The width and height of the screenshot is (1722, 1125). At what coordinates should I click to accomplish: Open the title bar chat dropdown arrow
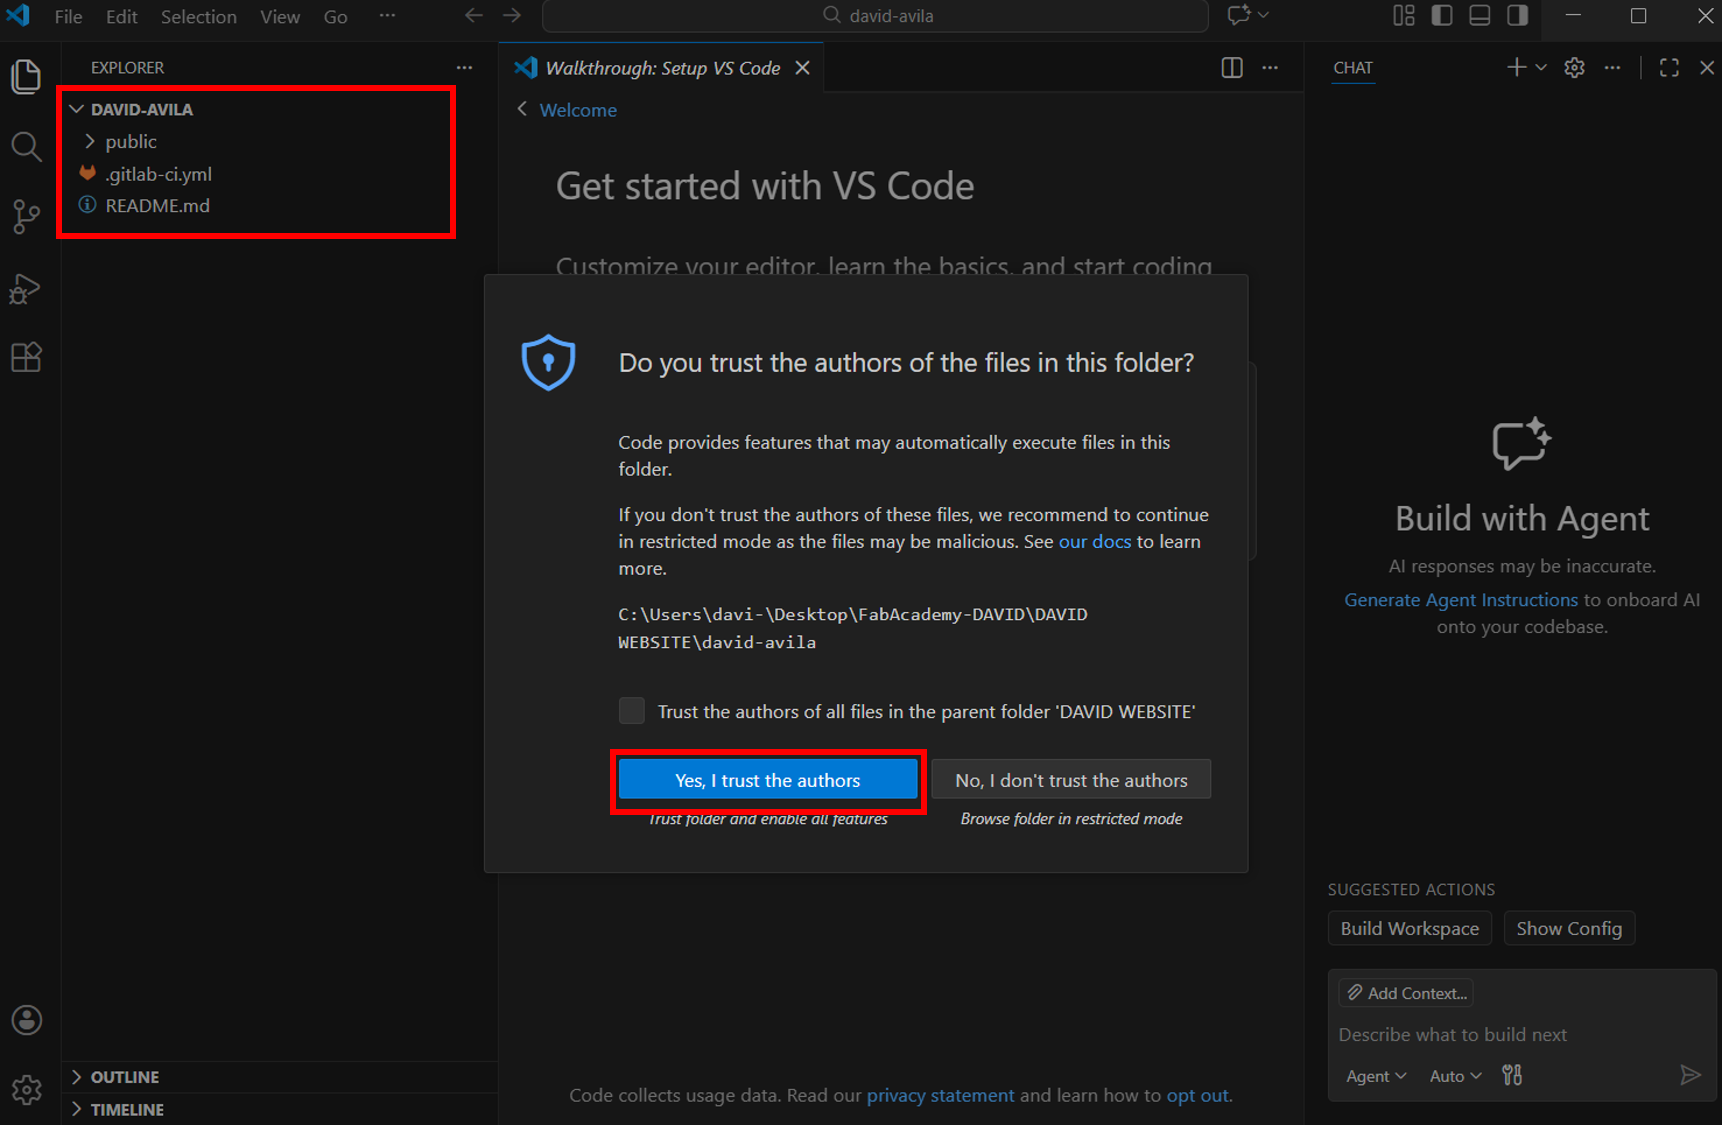(1263, 15)
